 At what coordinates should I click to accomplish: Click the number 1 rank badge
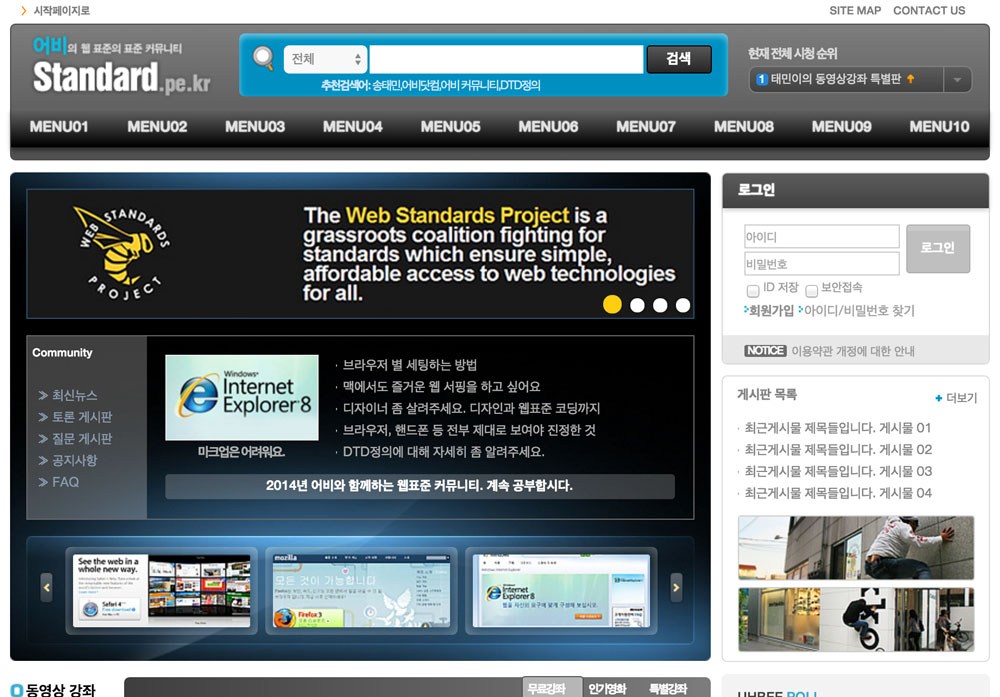pos(761,79)
